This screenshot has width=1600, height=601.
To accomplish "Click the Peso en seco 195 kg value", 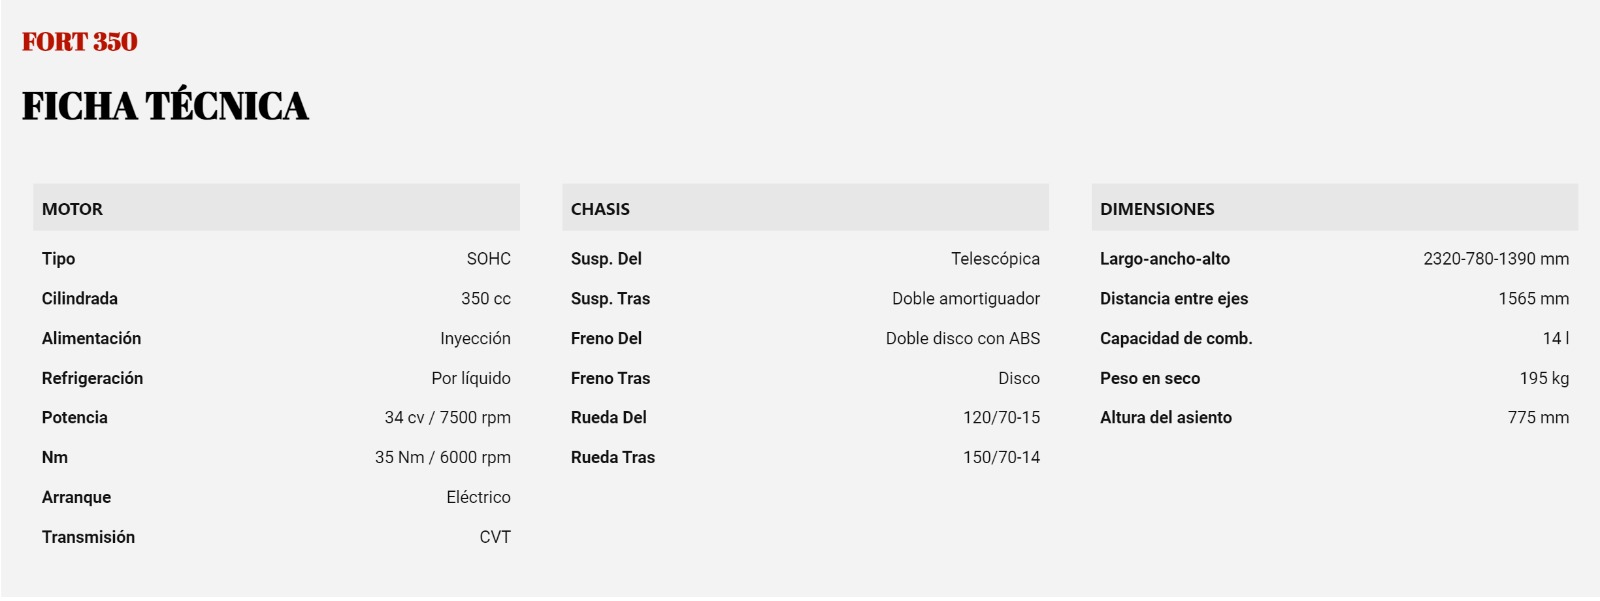I will point(1544,378).
